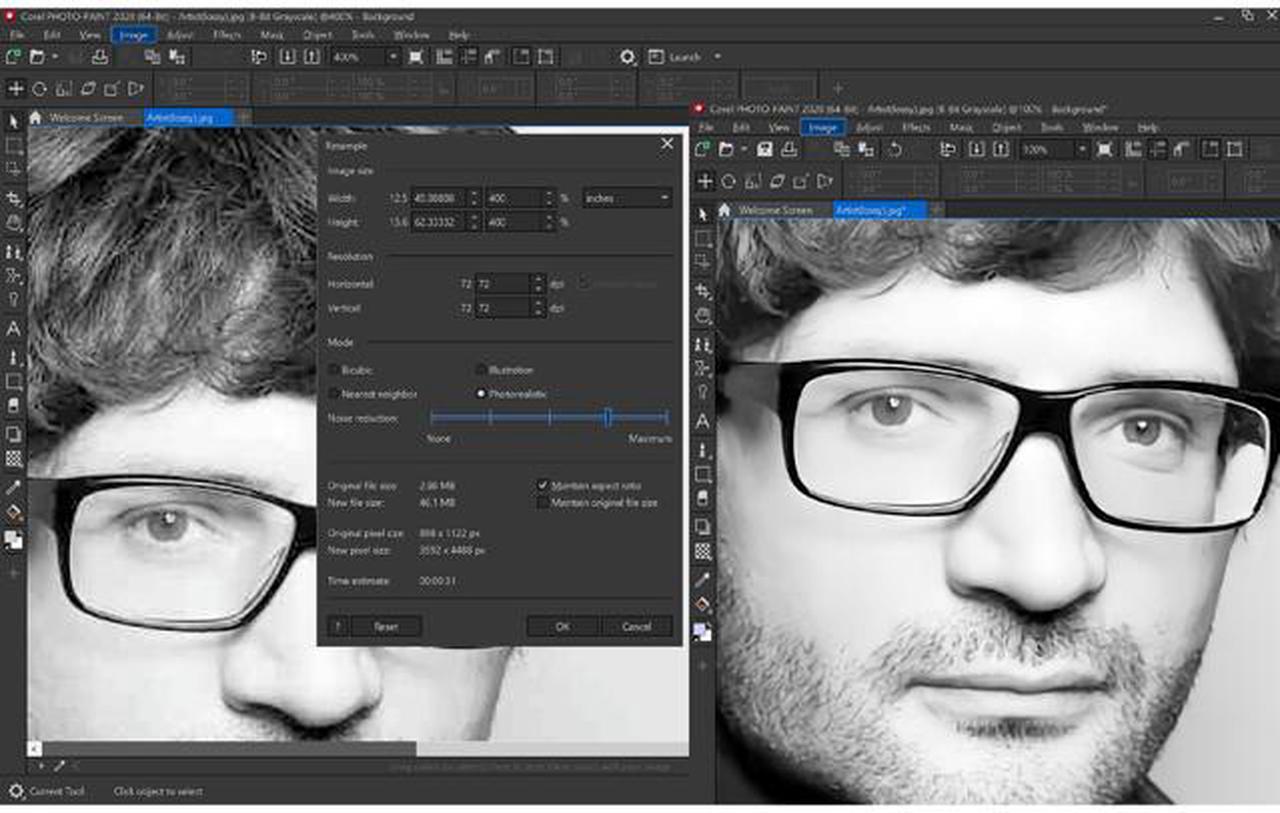1280x813 pixels.
Task: Click the New document icon in left window toolbar
Action: point(15,57)
